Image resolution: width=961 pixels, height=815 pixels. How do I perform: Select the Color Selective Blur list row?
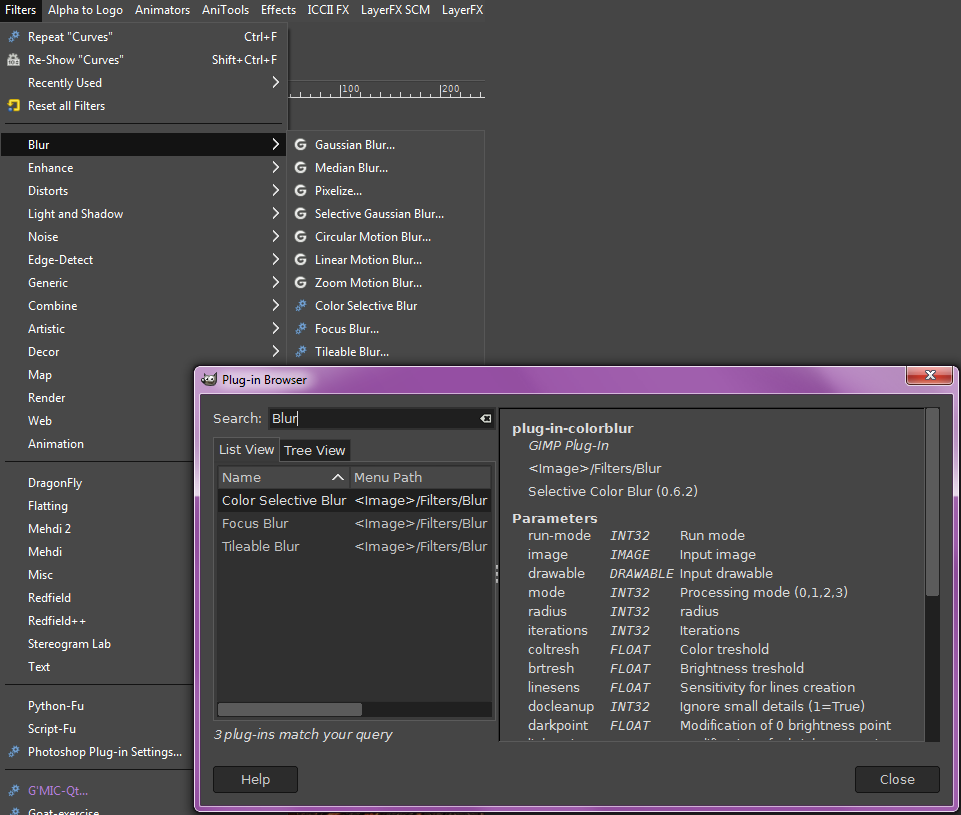(x=355, y=501)
